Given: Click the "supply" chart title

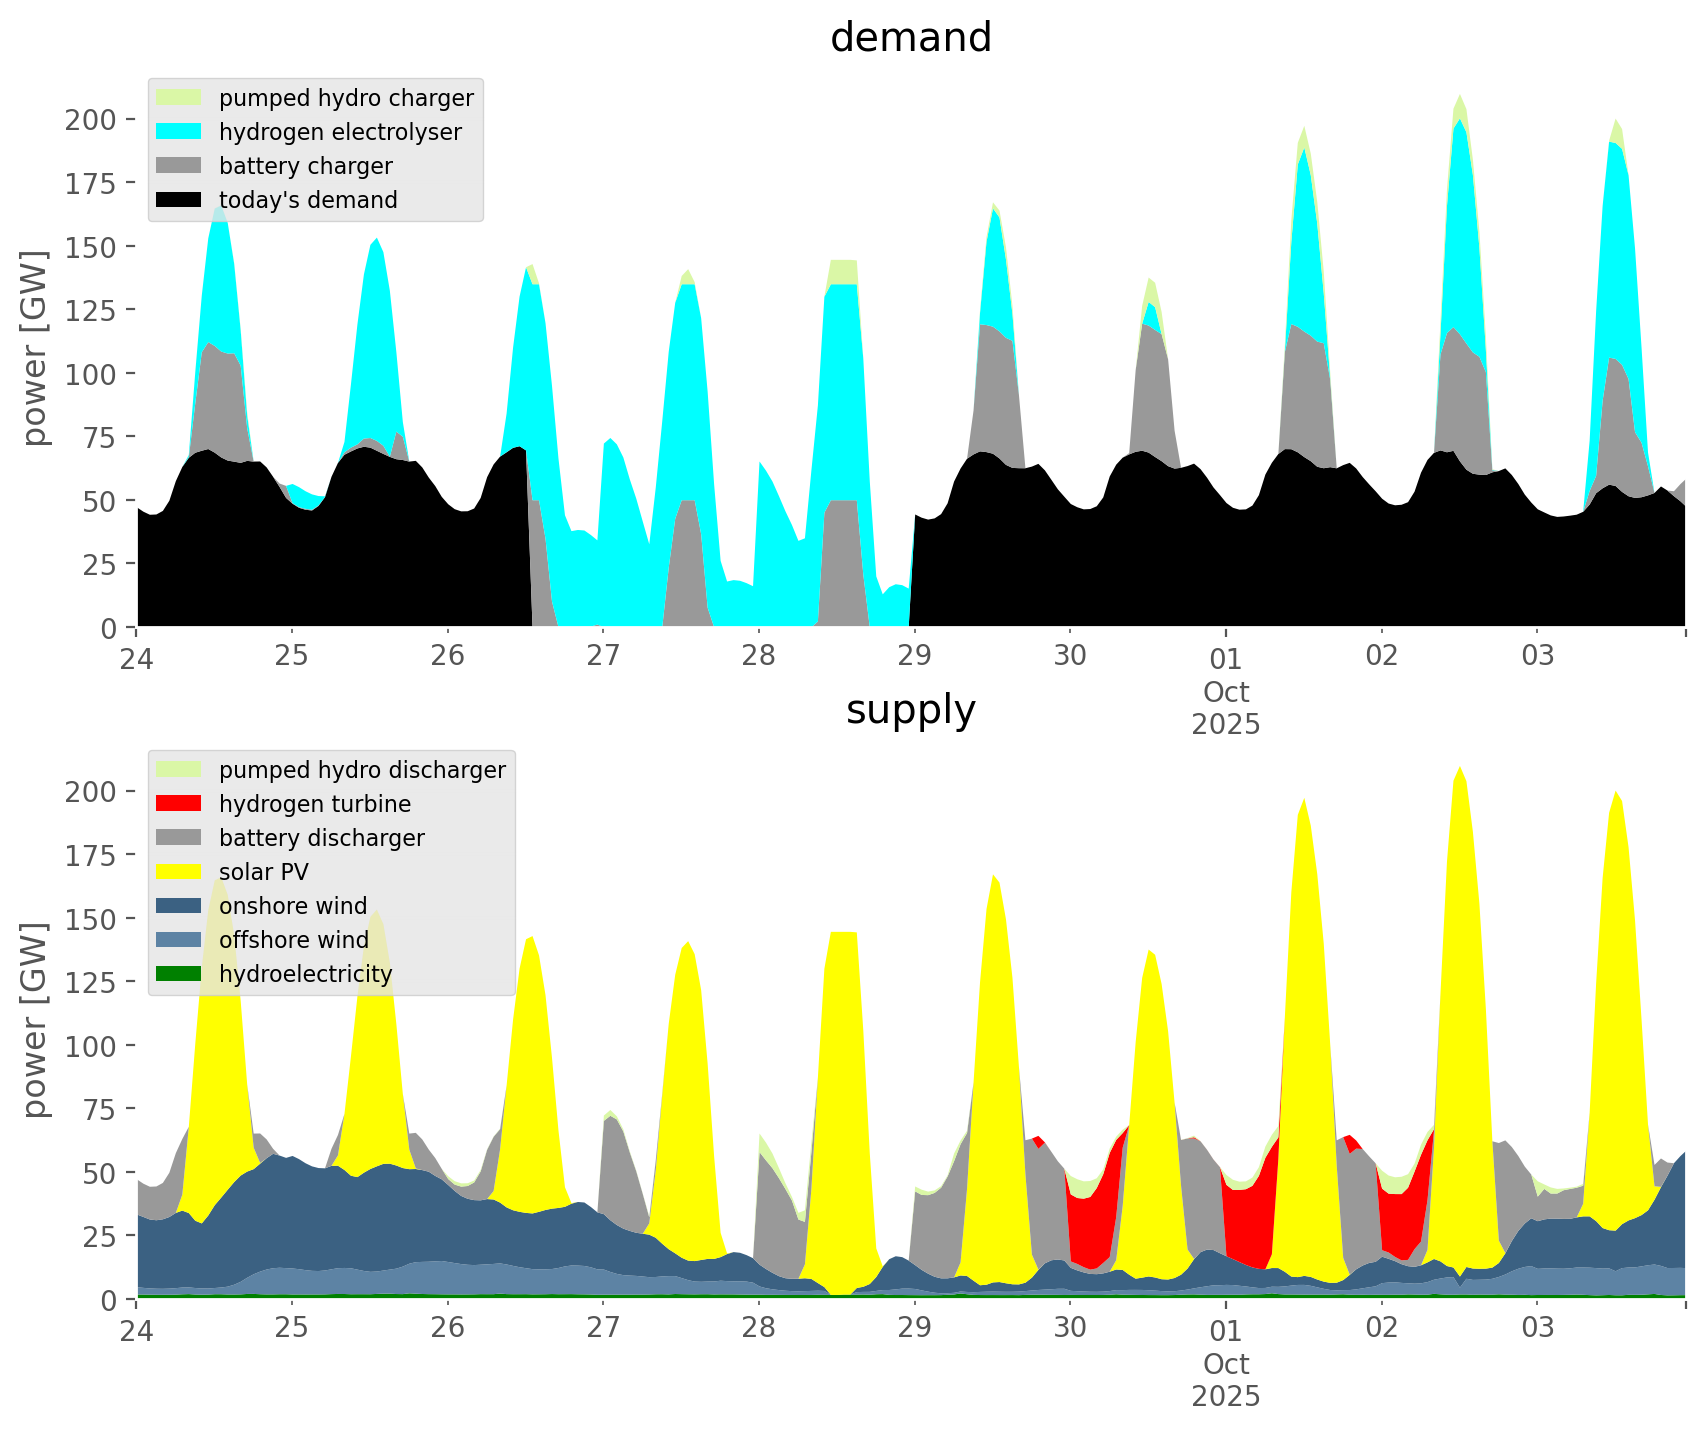Looking at the screenshot, I should pos(910,710).
